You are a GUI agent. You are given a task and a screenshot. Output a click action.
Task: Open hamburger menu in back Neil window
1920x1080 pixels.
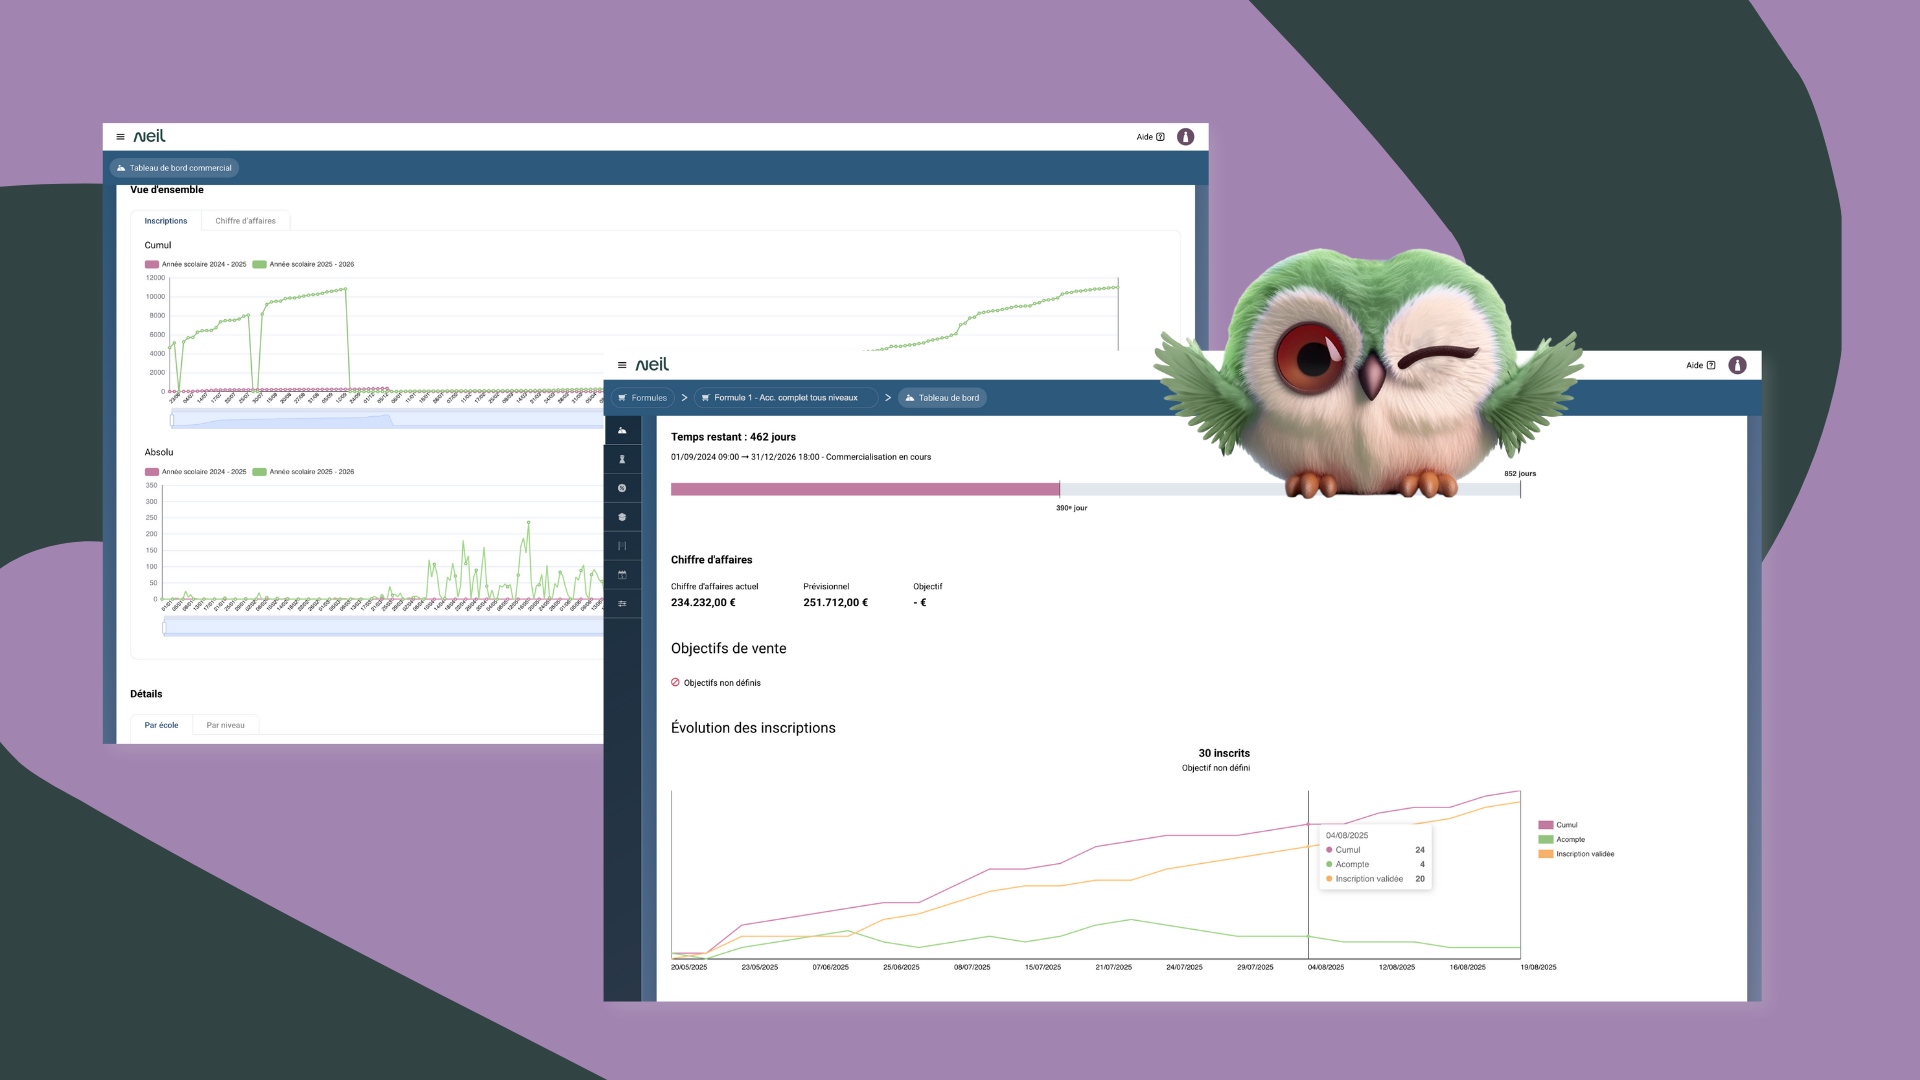(120, 137)
